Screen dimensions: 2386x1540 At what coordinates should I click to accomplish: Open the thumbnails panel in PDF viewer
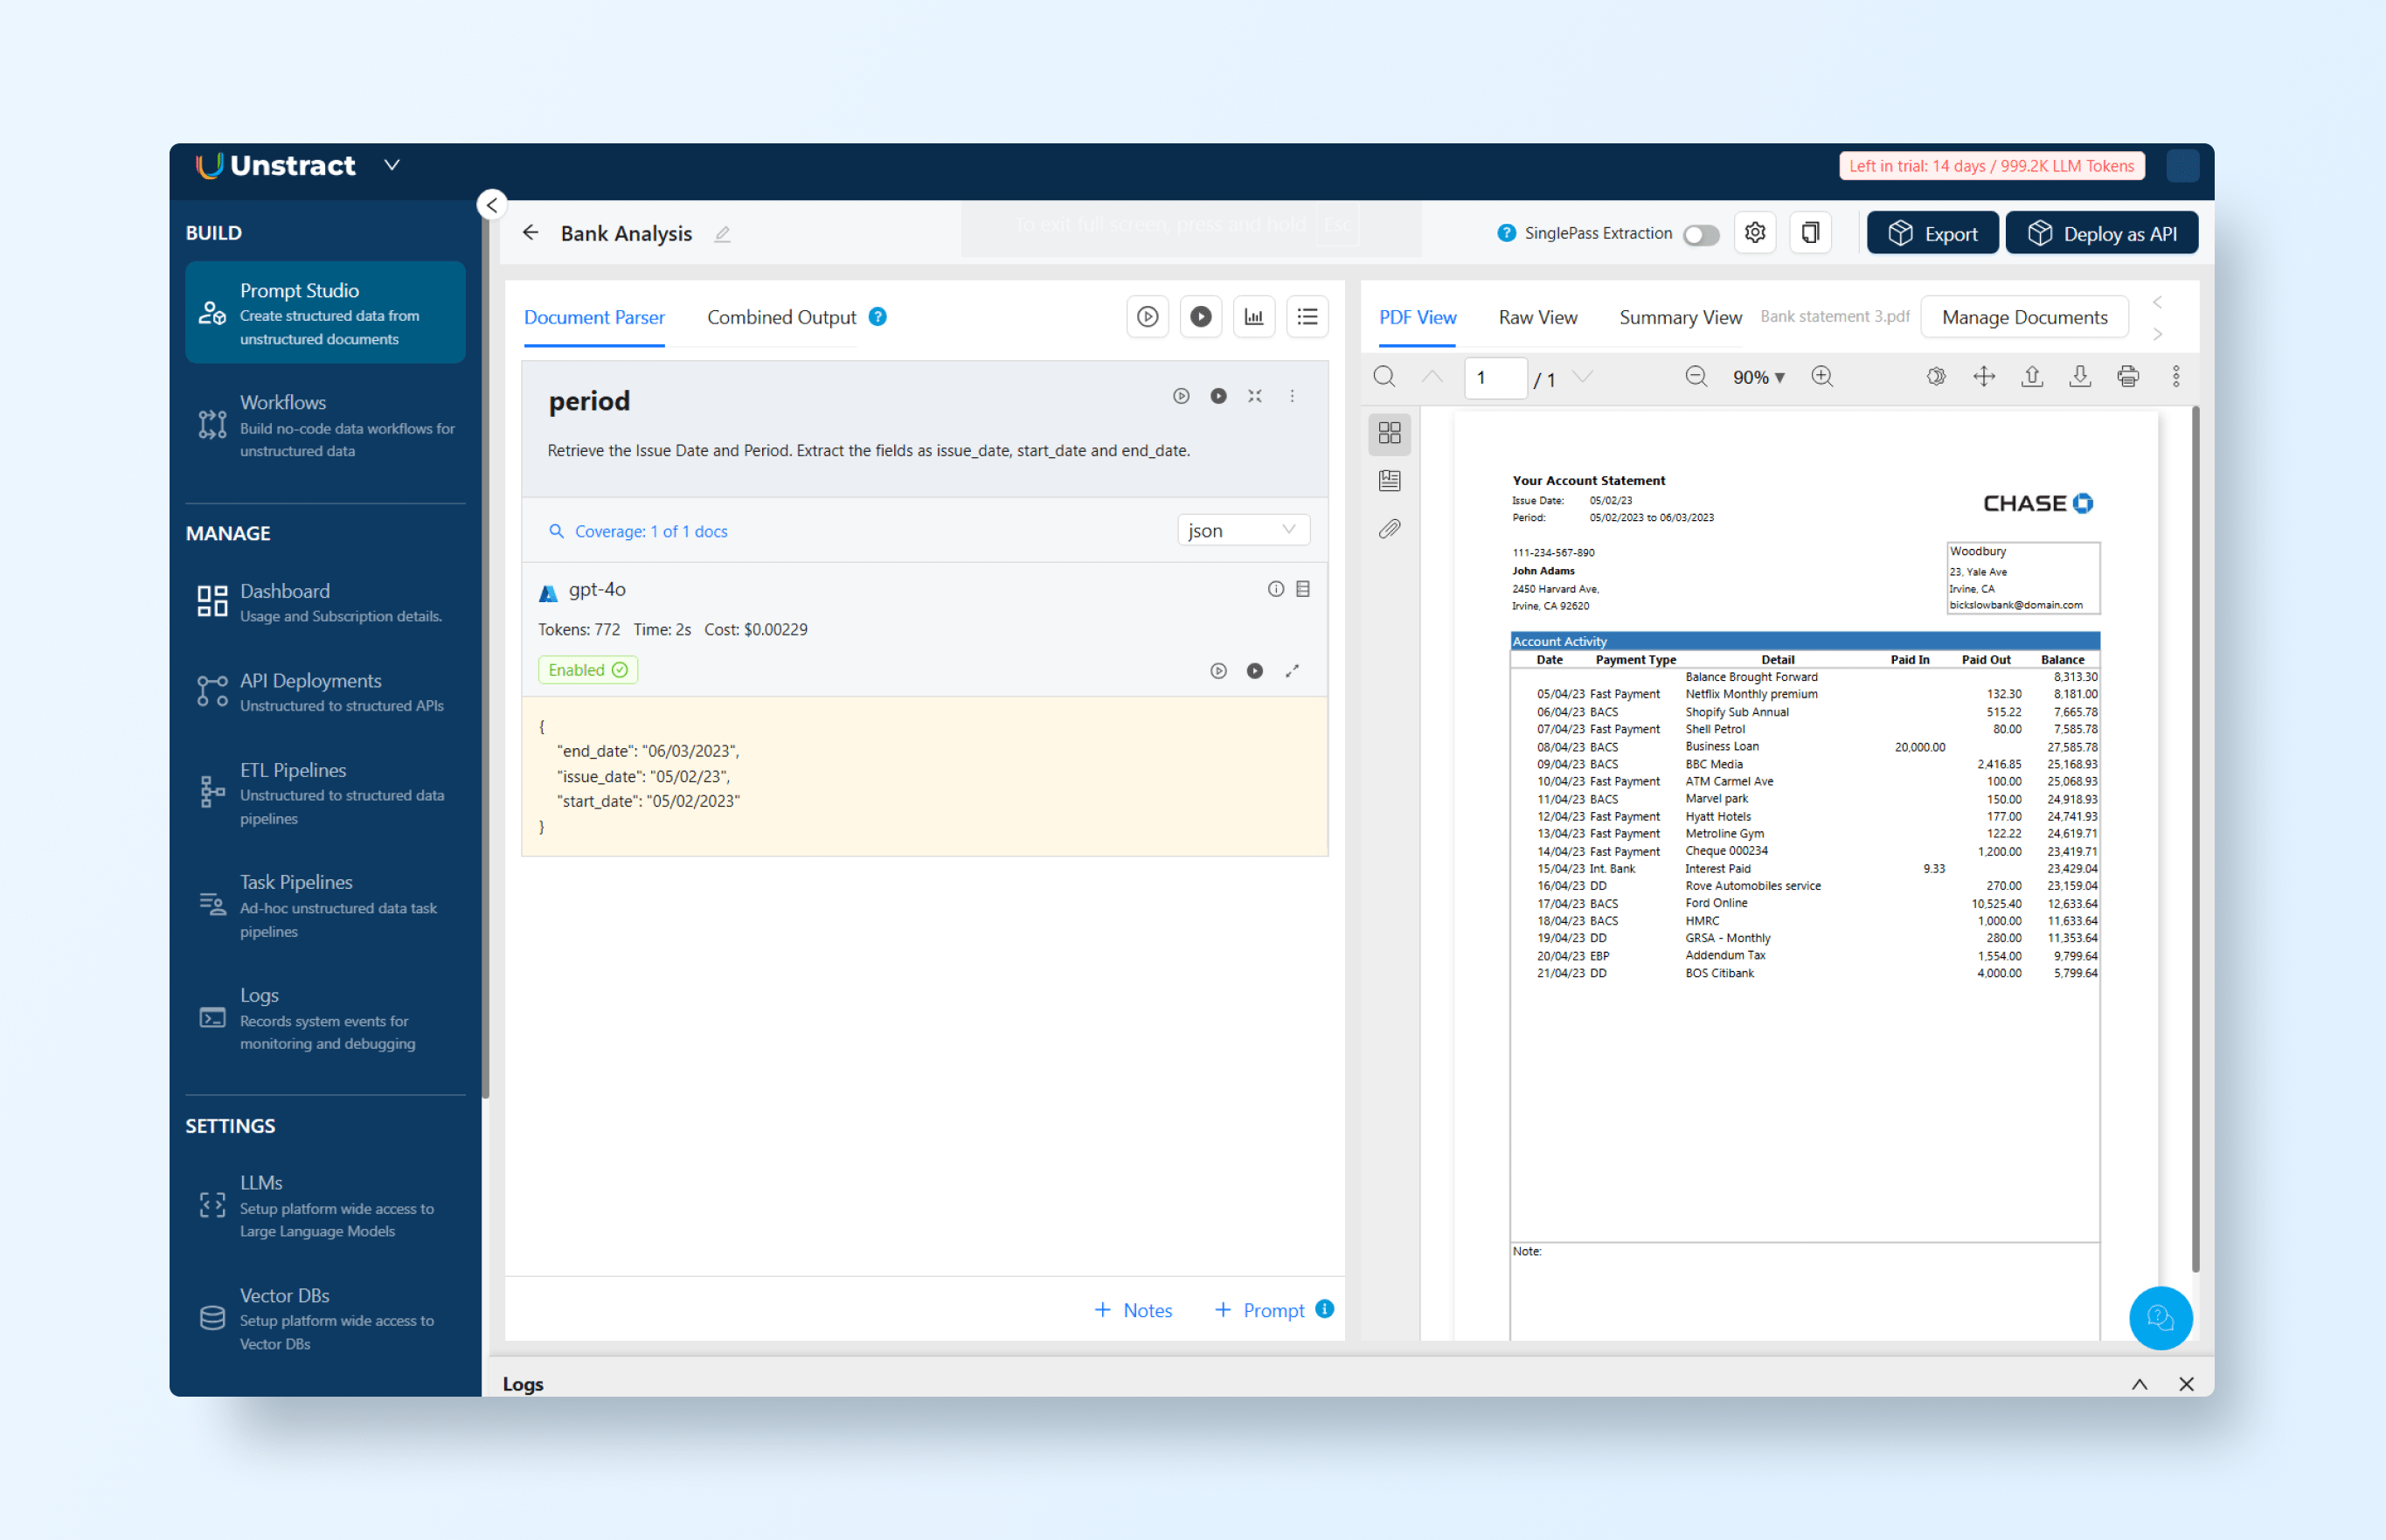point(1389,432)
